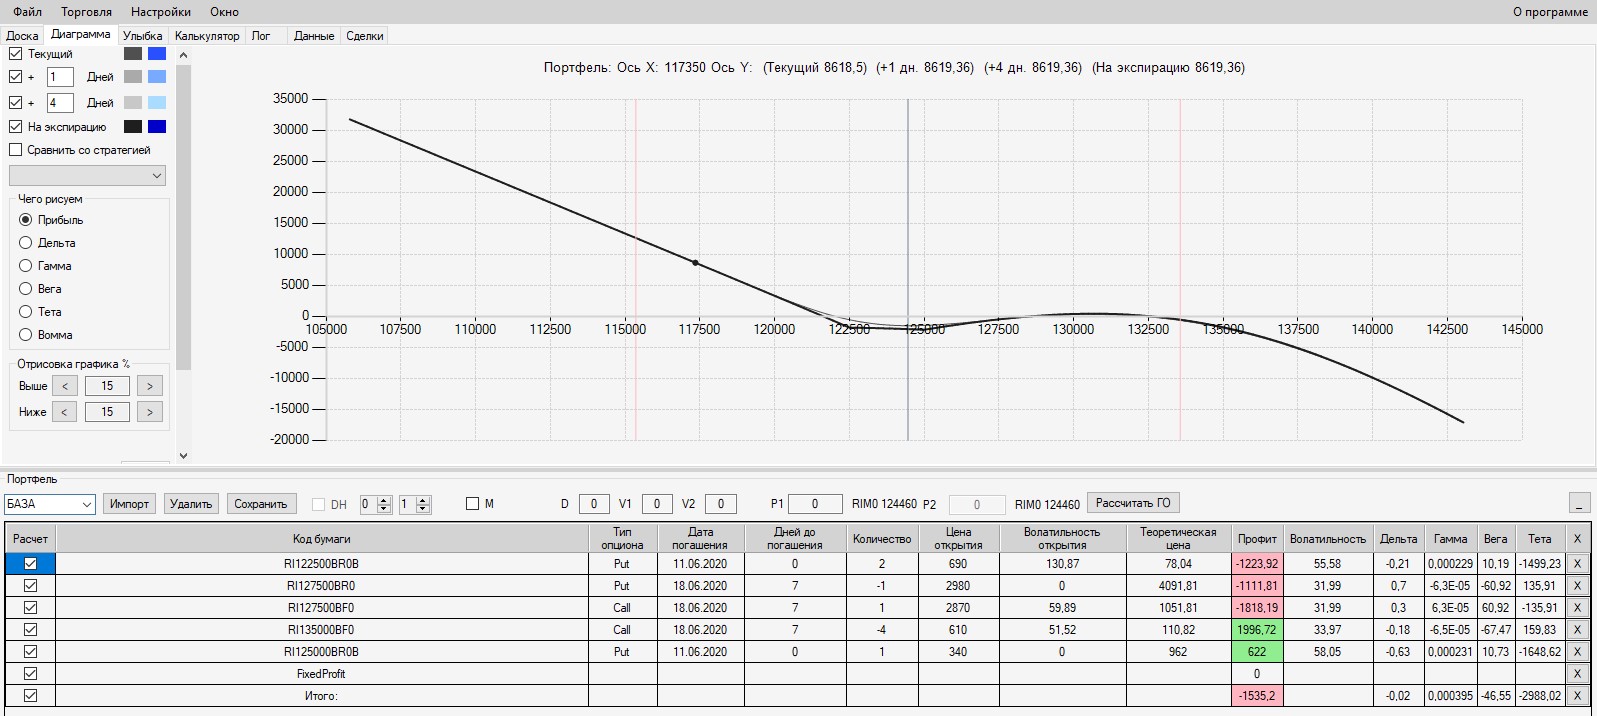The width and height of the screenshot is (1597, 716).
Task: Click the V1 input field
Action: [657, 504]
